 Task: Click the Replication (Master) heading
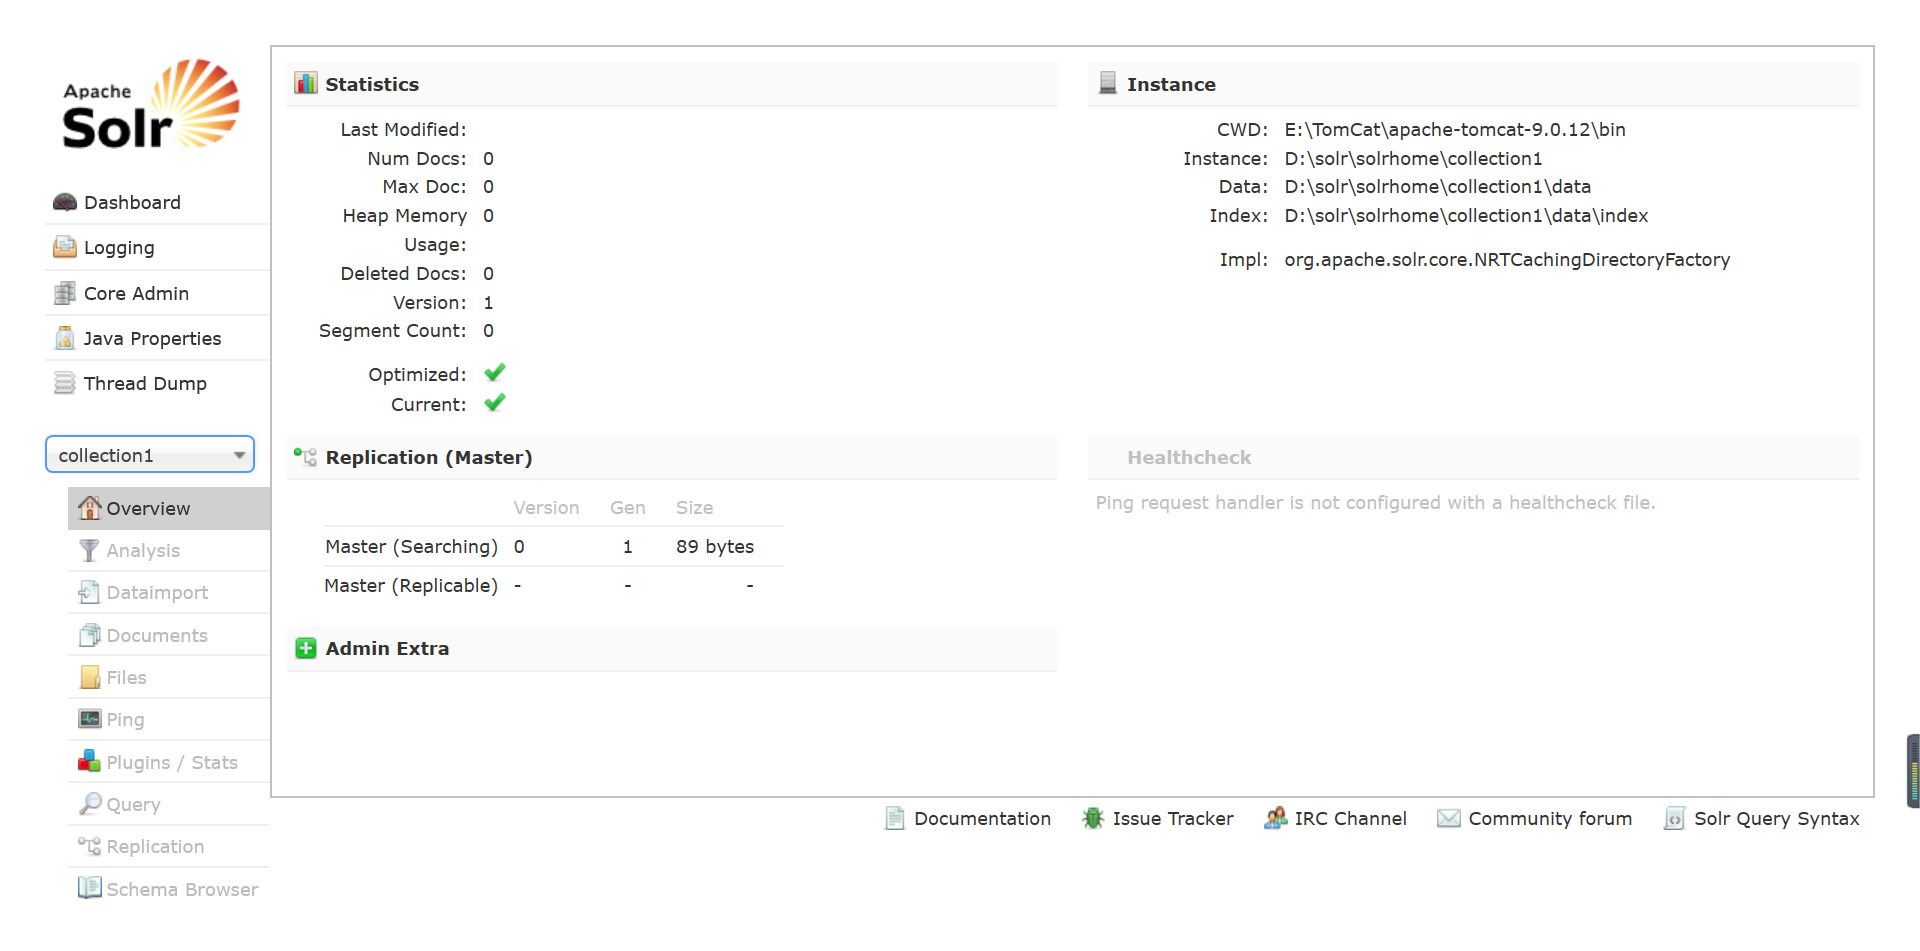[429, 457]
